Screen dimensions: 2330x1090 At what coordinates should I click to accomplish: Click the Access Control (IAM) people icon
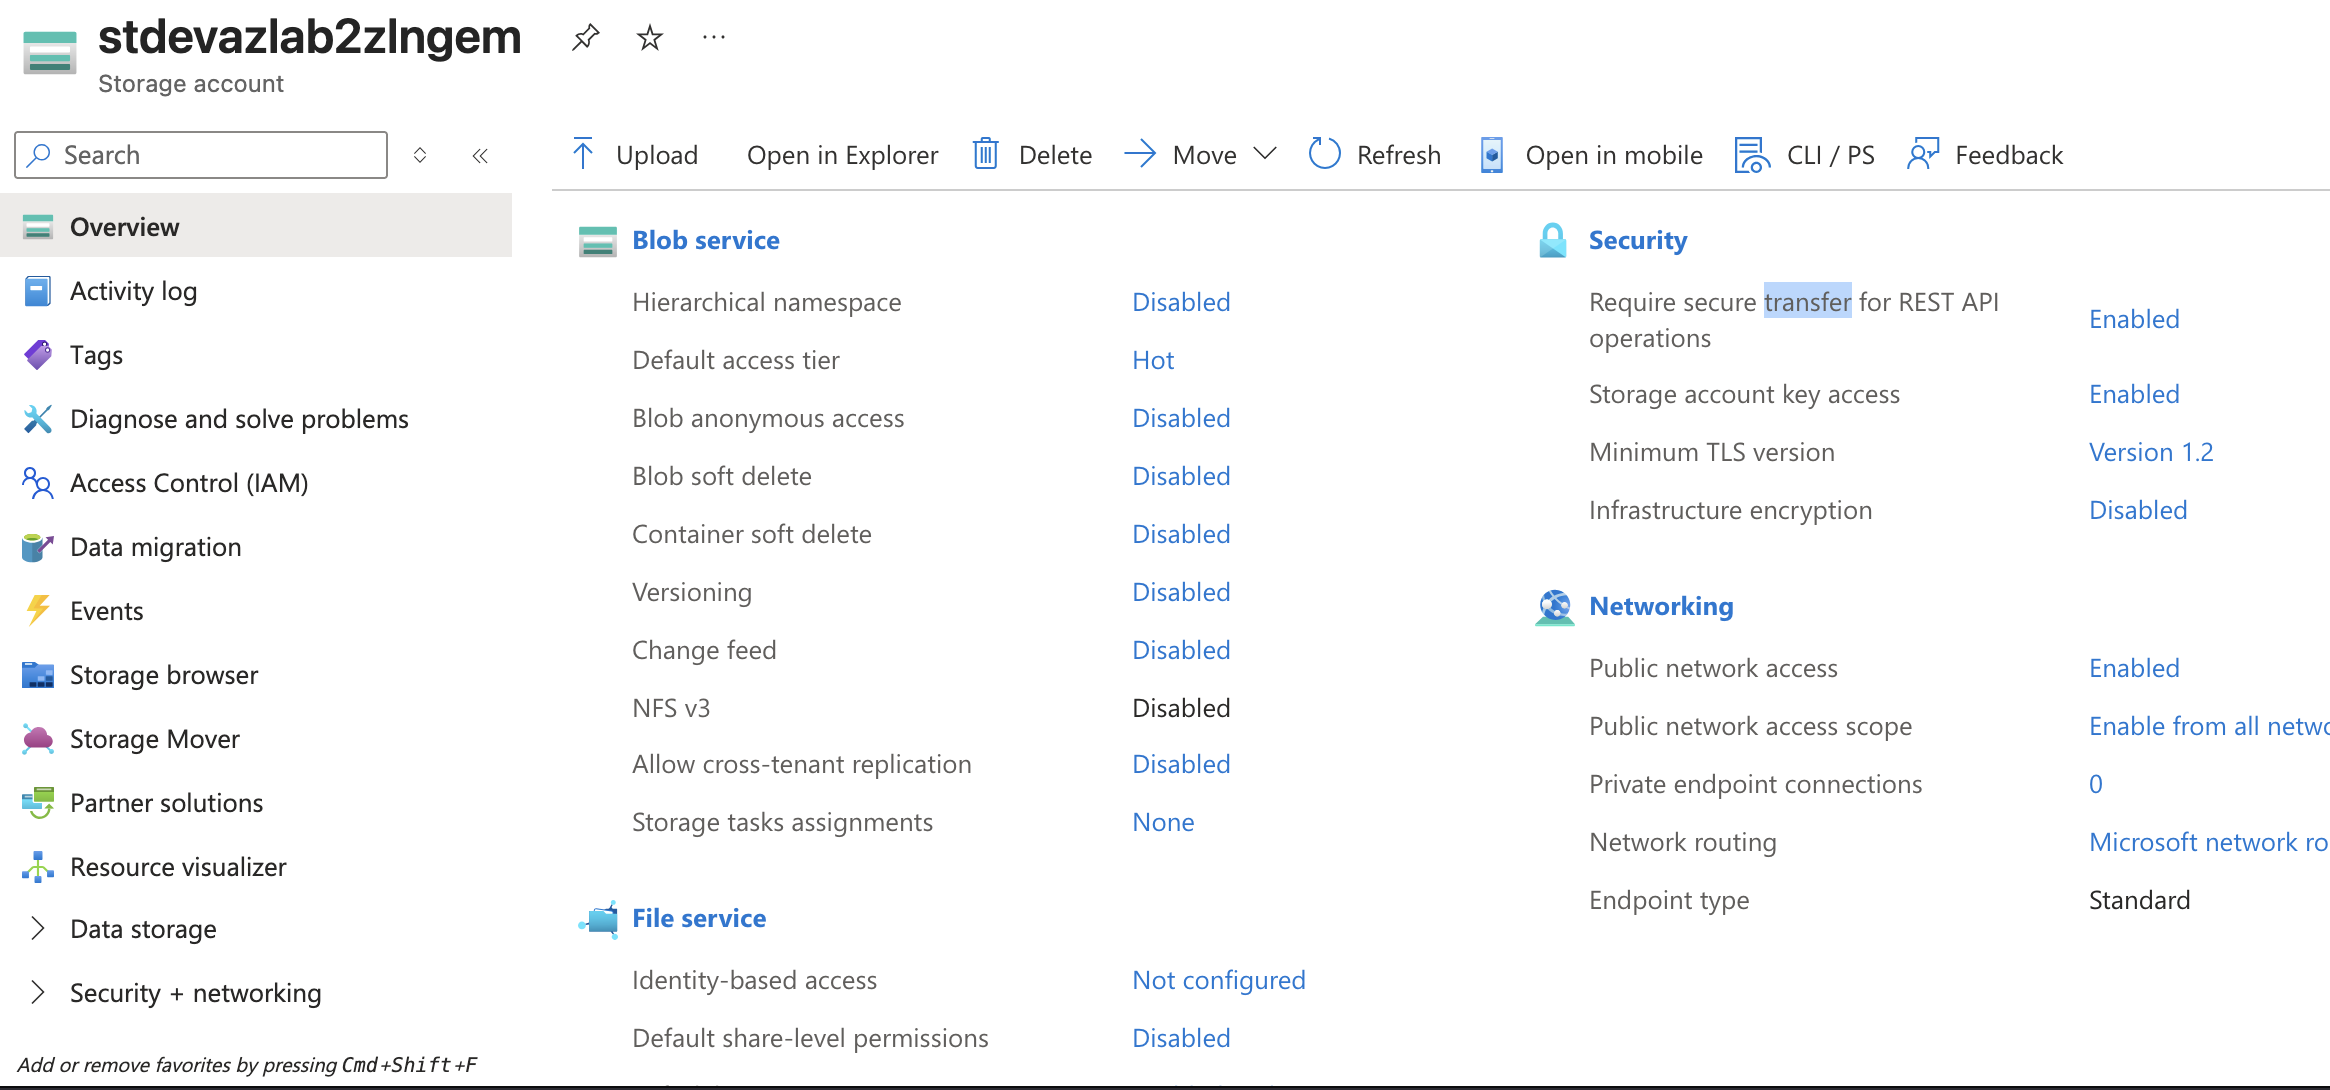pos(38,483)
